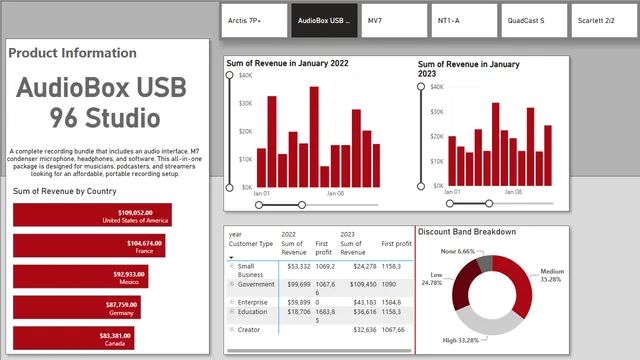Pick the Scarlett 2i2 product tile

pyautogui.click(x=605, y=21)
